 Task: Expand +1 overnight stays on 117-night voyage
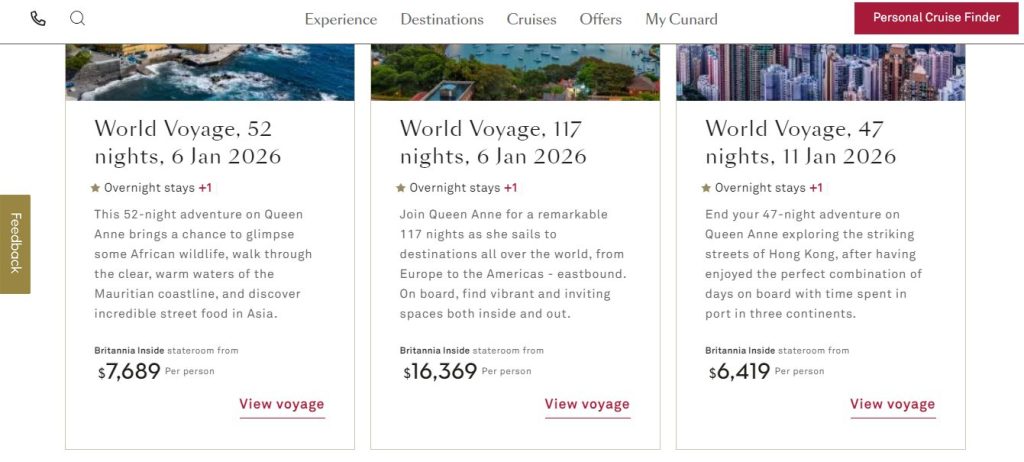[x=510, y=188]
